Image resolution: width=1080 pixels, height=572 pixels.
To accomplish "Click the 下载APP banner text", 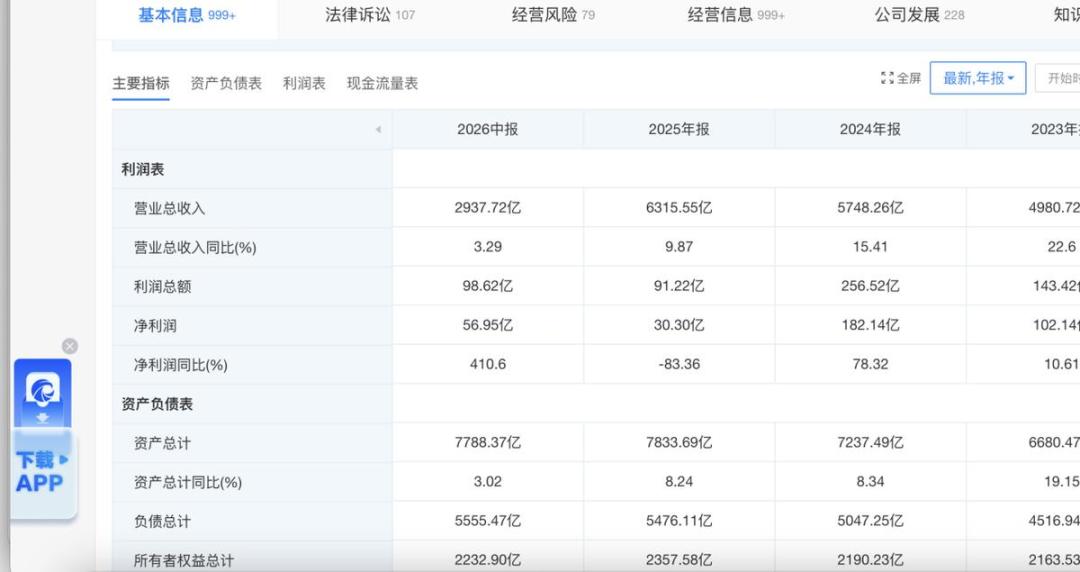I will (41, 472).
